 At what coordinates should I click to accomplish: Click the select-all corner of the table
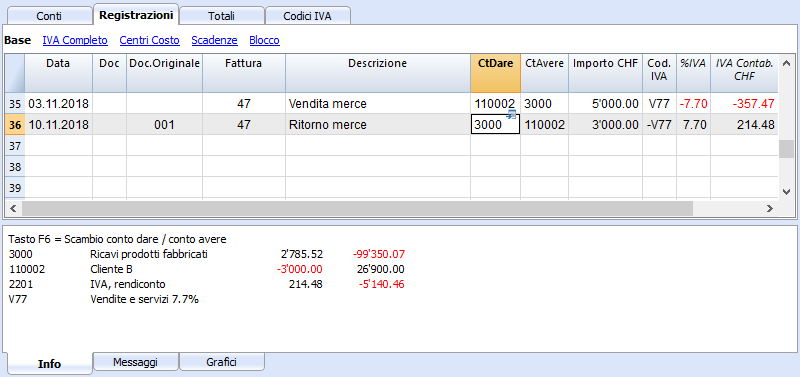(x=15, y=73)
